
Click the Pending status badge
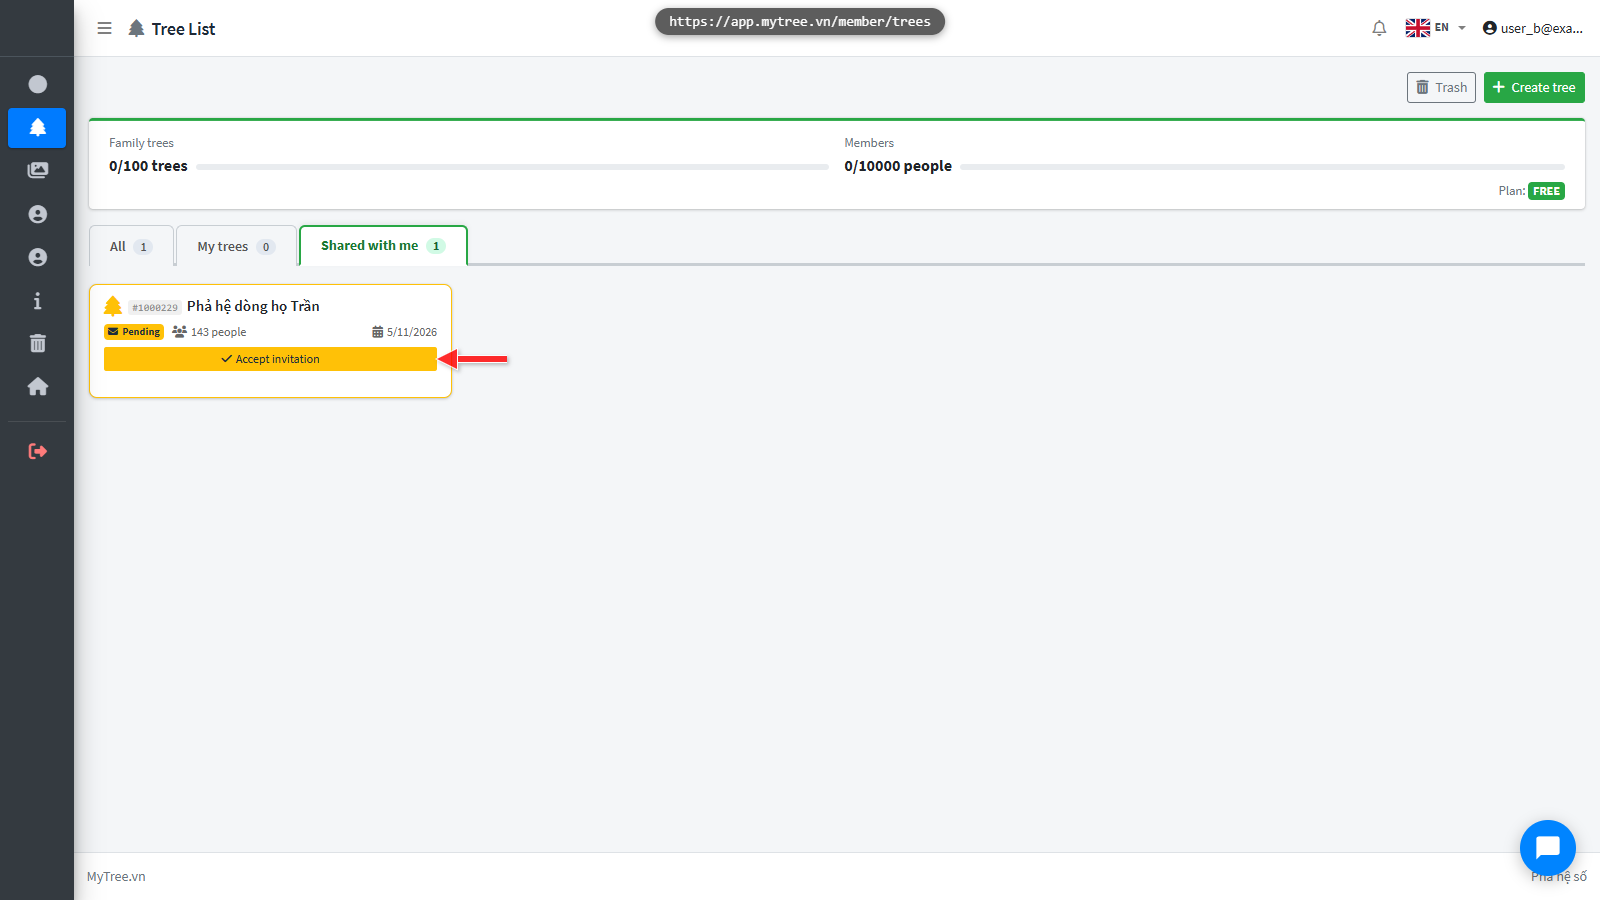click(134, 332)
